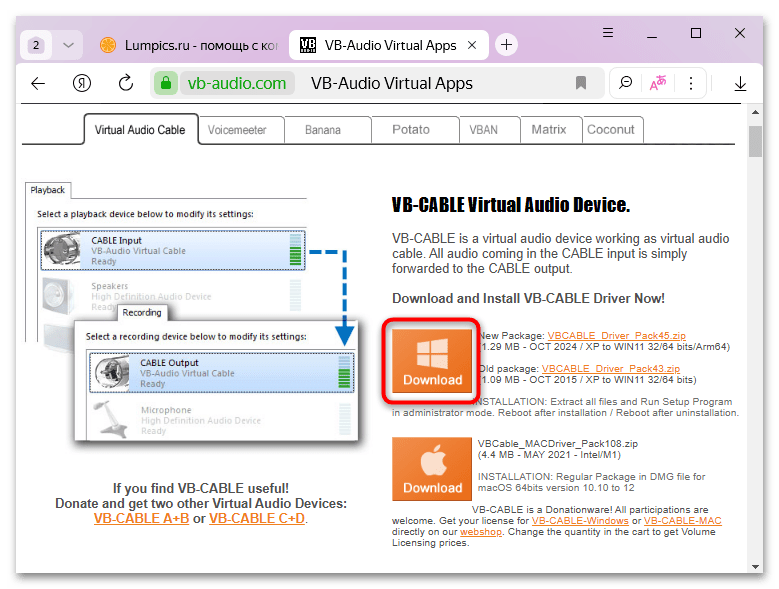Viewport: 779px width, 589px height.
Task: Go back with the browser back arrow
Action: (x=38, y=83)
